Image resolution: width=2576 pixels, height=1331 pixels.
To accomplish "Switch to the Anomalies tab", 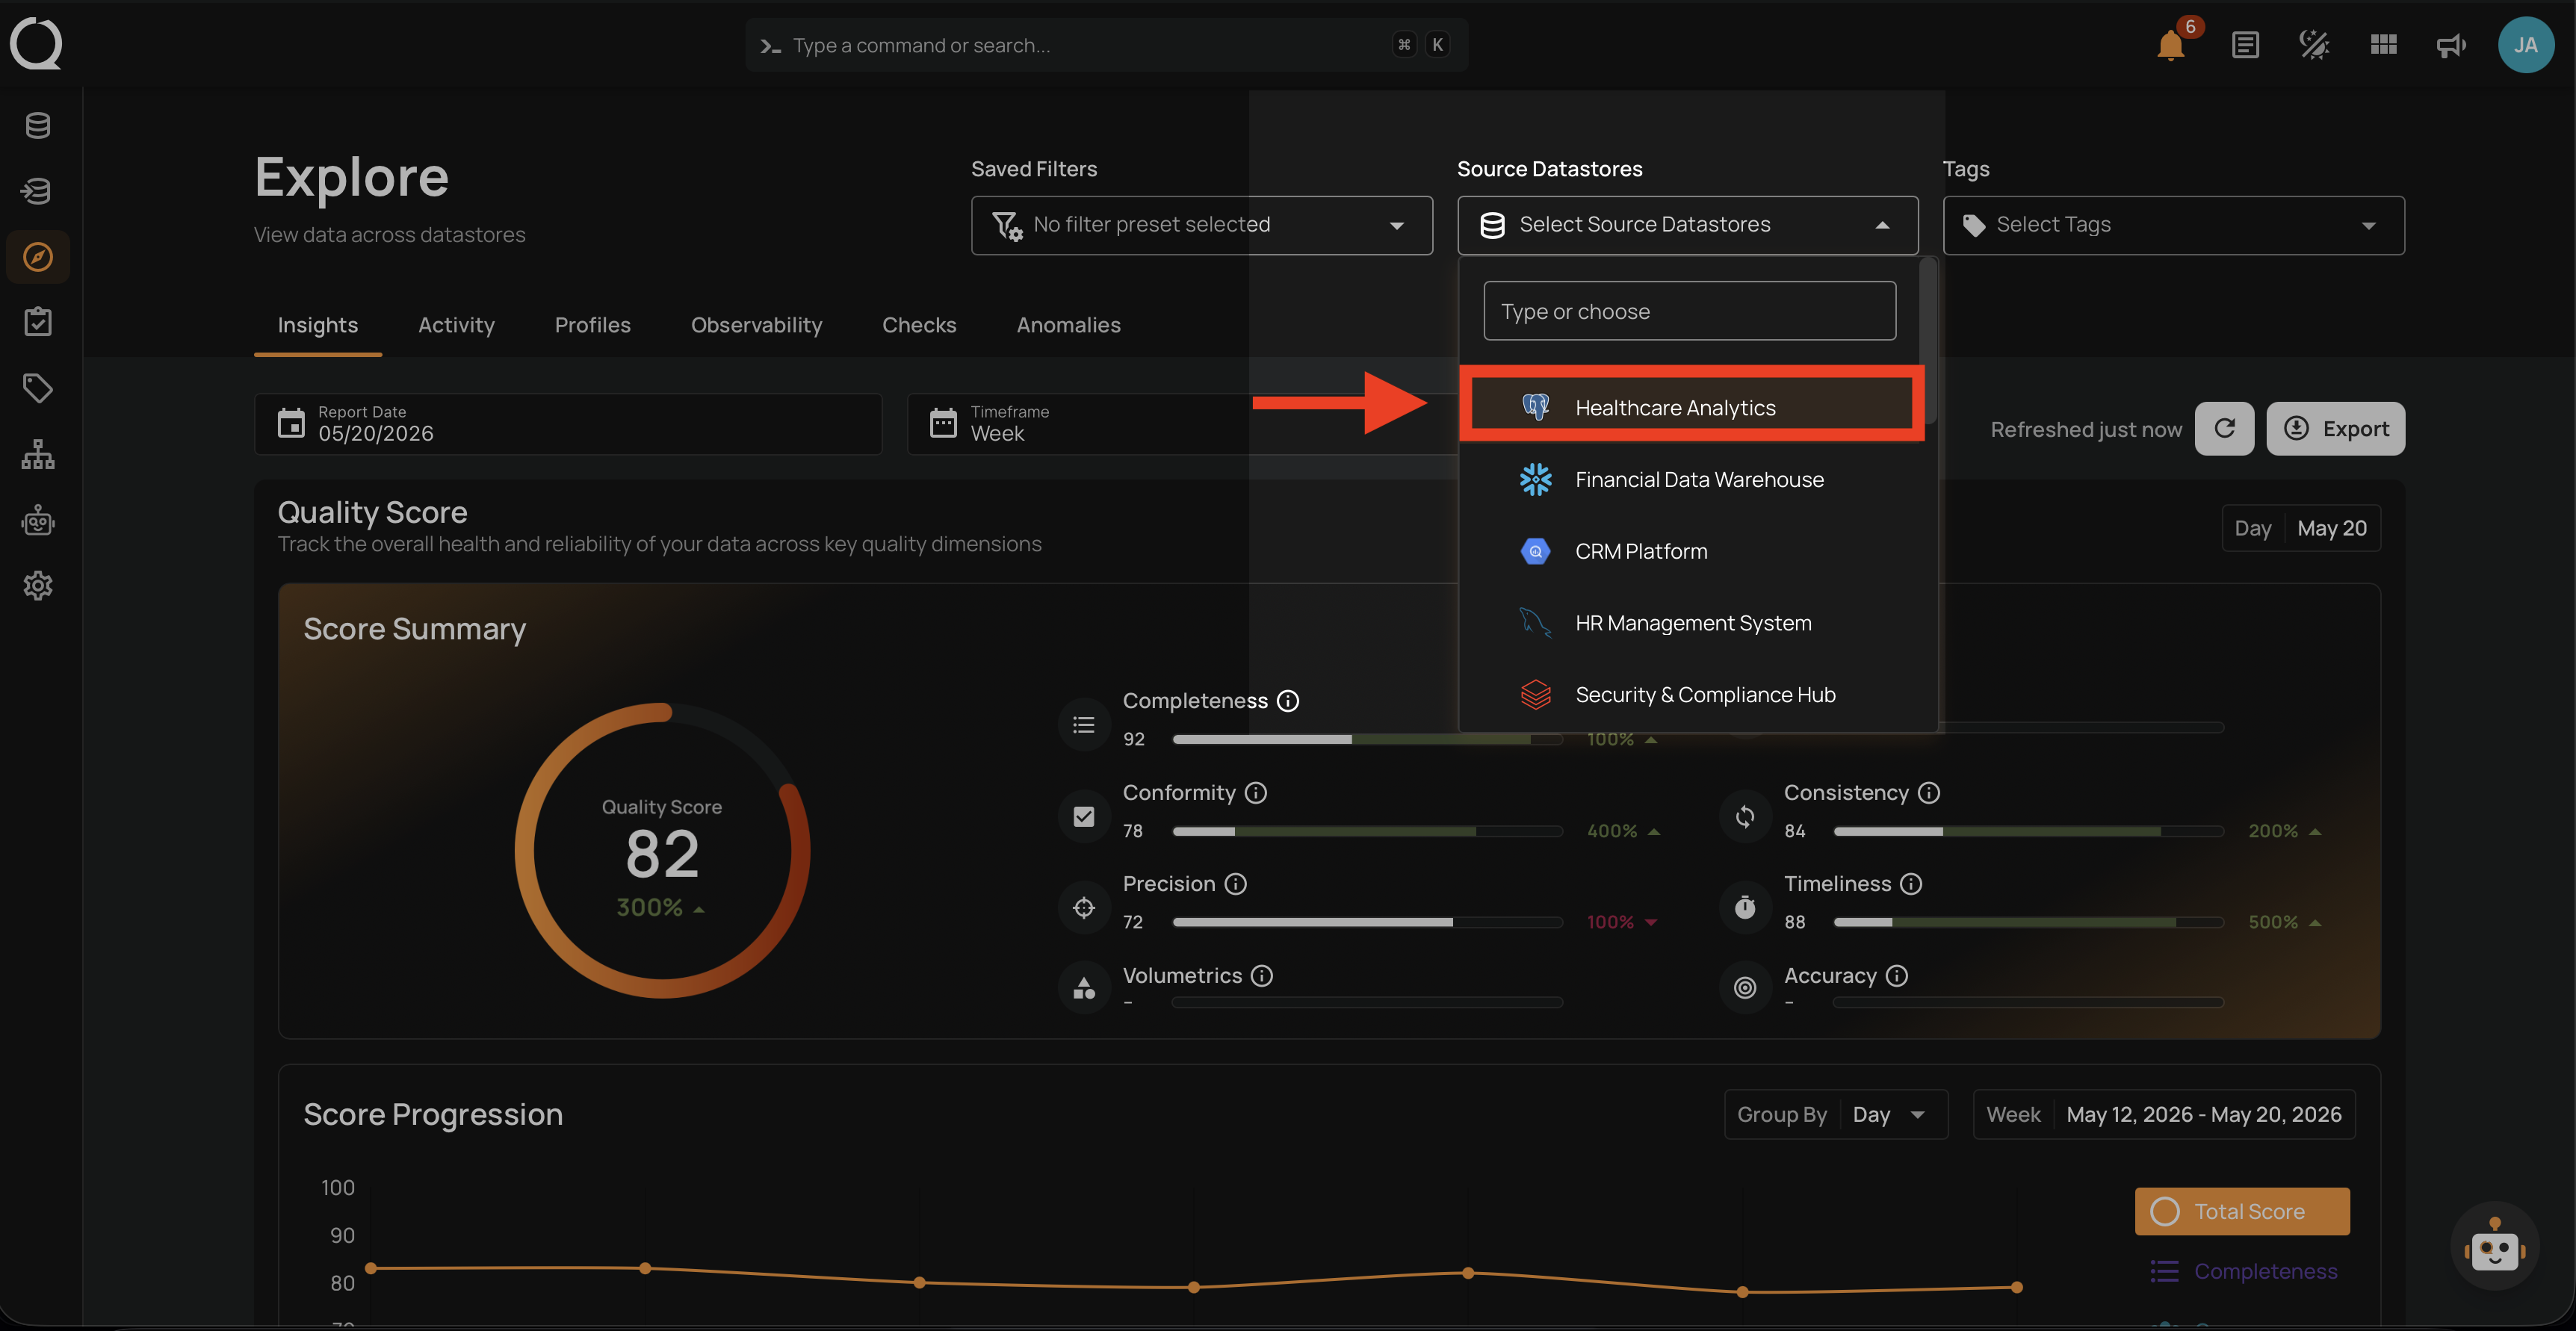I will point(1068,325).
